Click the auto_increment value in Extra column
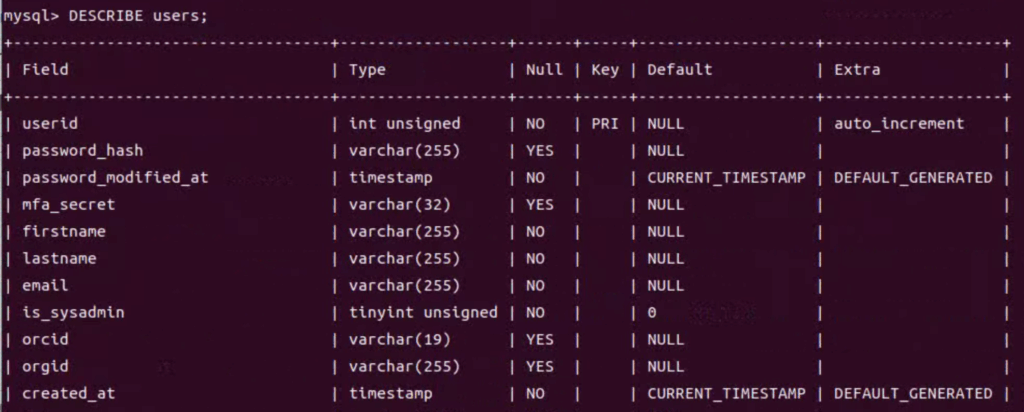 [x=899, y=123]
